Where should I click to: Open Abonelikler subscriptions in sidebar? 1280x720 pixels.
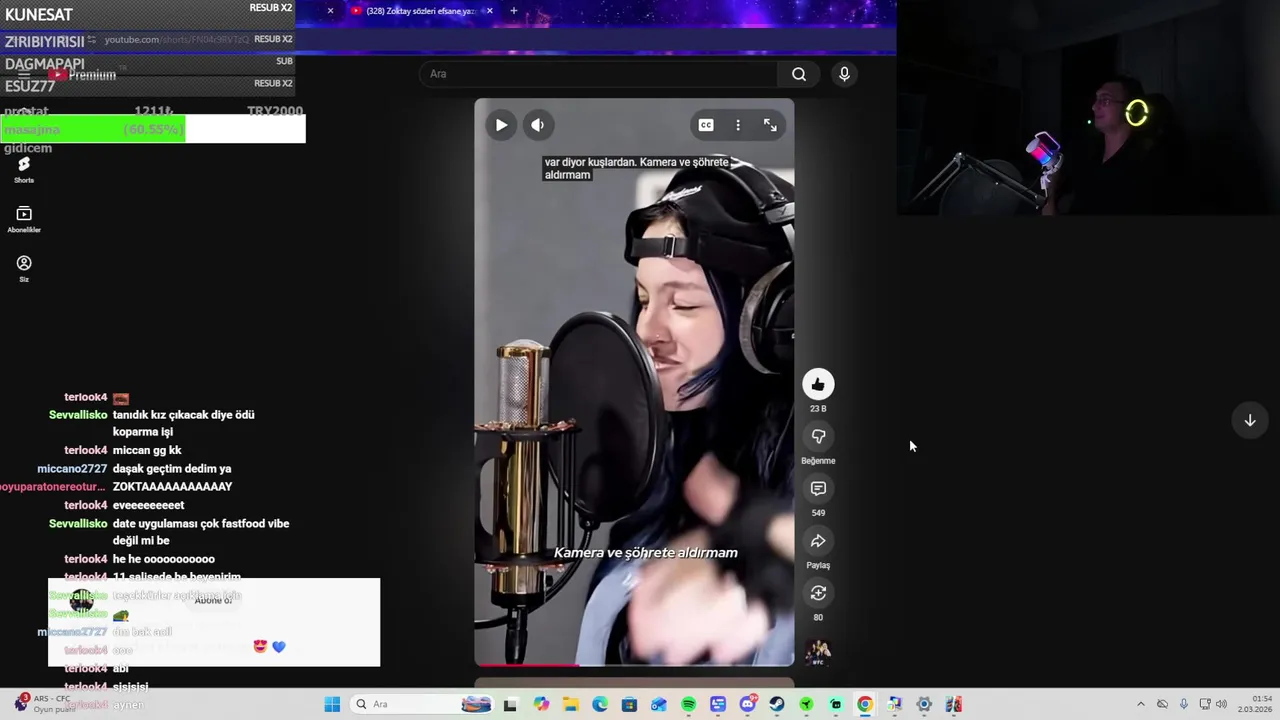(24, 219)
